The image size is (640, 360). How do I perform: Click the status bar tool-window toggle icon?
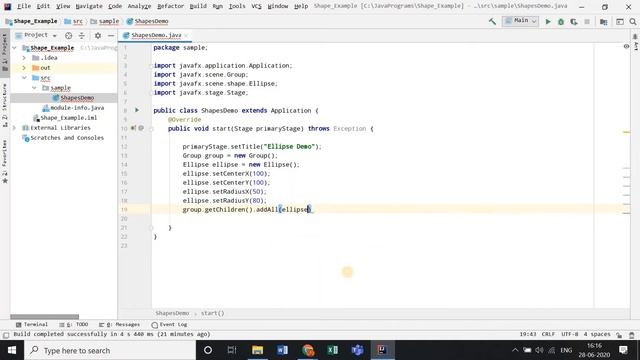6,335
